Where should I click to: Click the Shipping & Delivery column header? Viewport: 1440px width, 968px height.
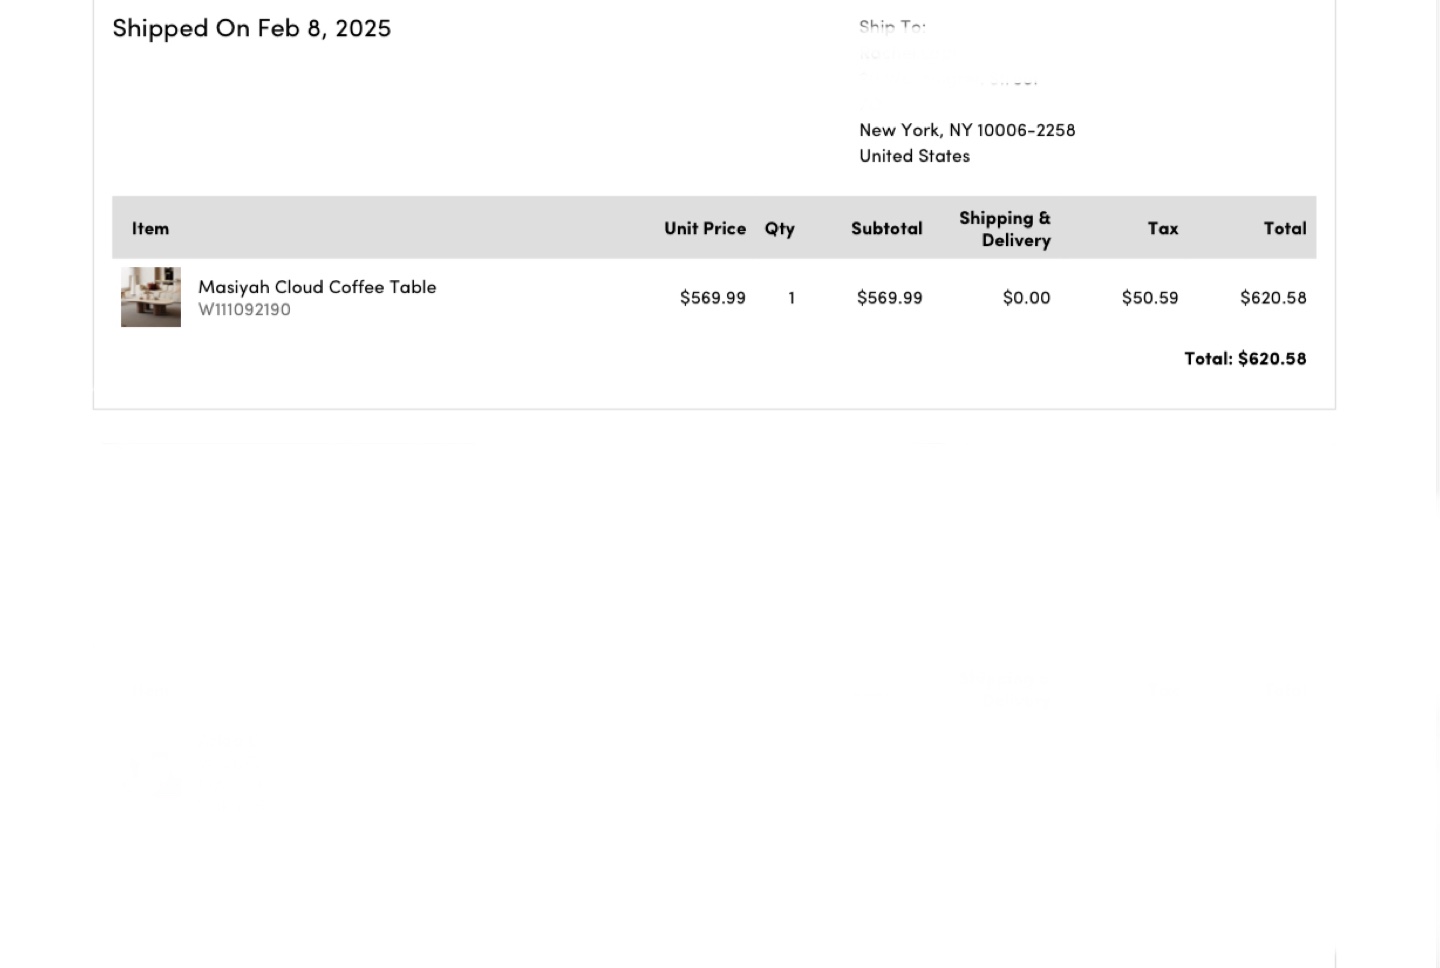pyautogui.click(x=1005, y=229)
